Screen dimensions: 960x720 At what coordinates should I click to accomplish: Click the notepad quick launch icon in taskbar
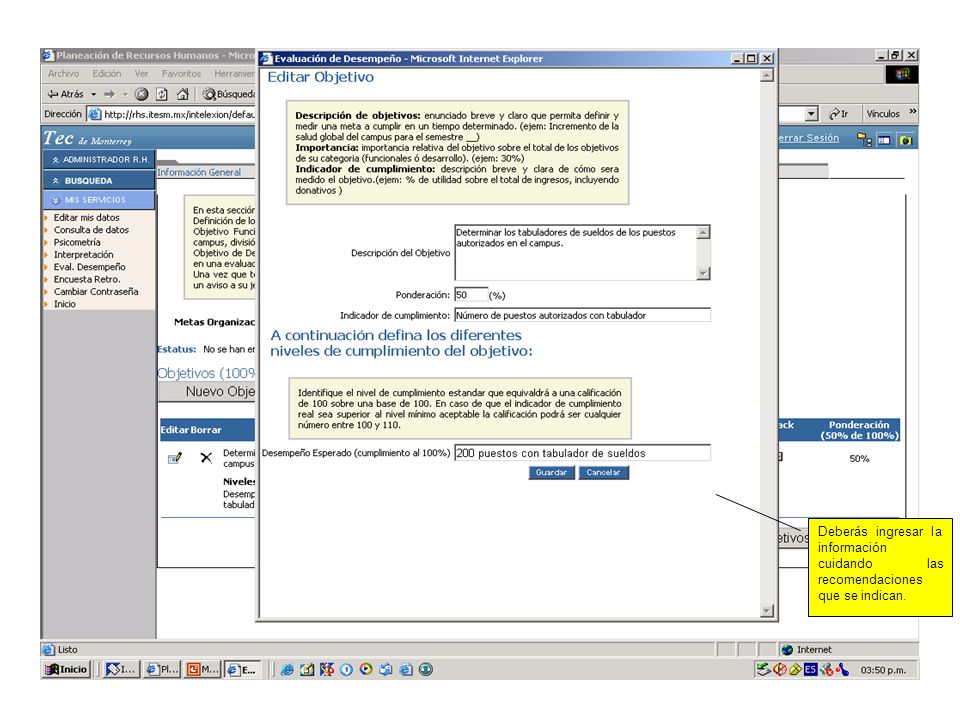coord(307,670)
